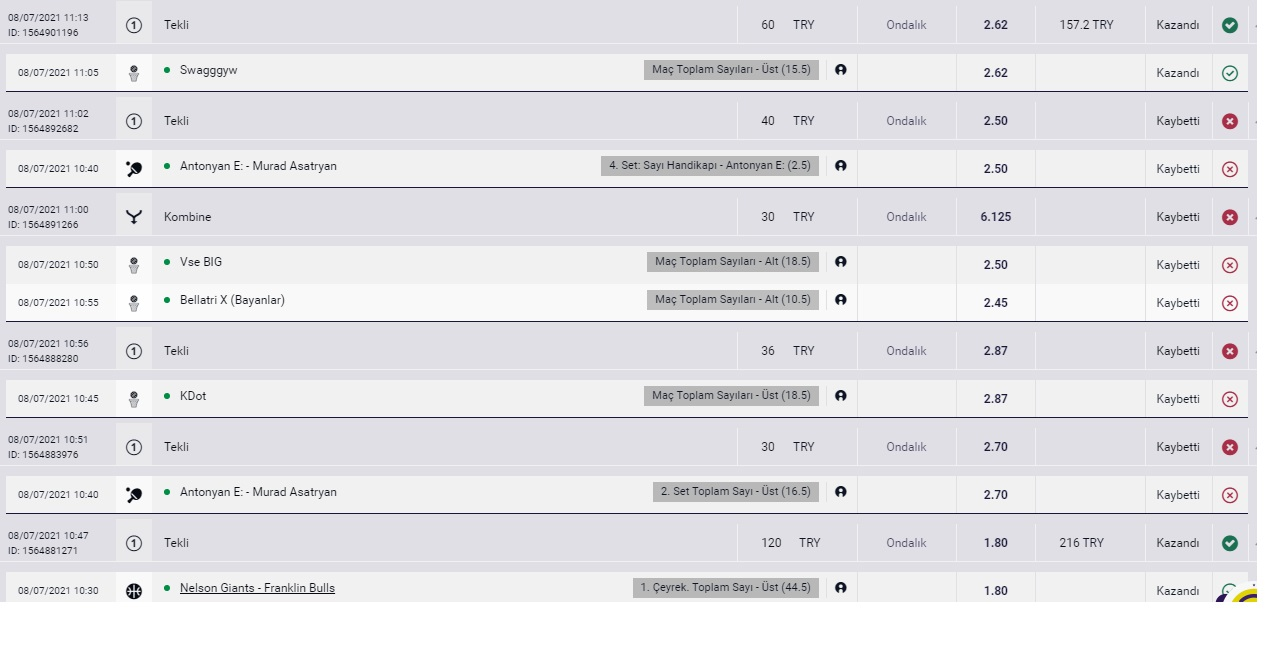Click the info icon next to Swagggyw market
Image resolution: width=1269 pixels, height=651 pixels.
[x=841, y=70]
